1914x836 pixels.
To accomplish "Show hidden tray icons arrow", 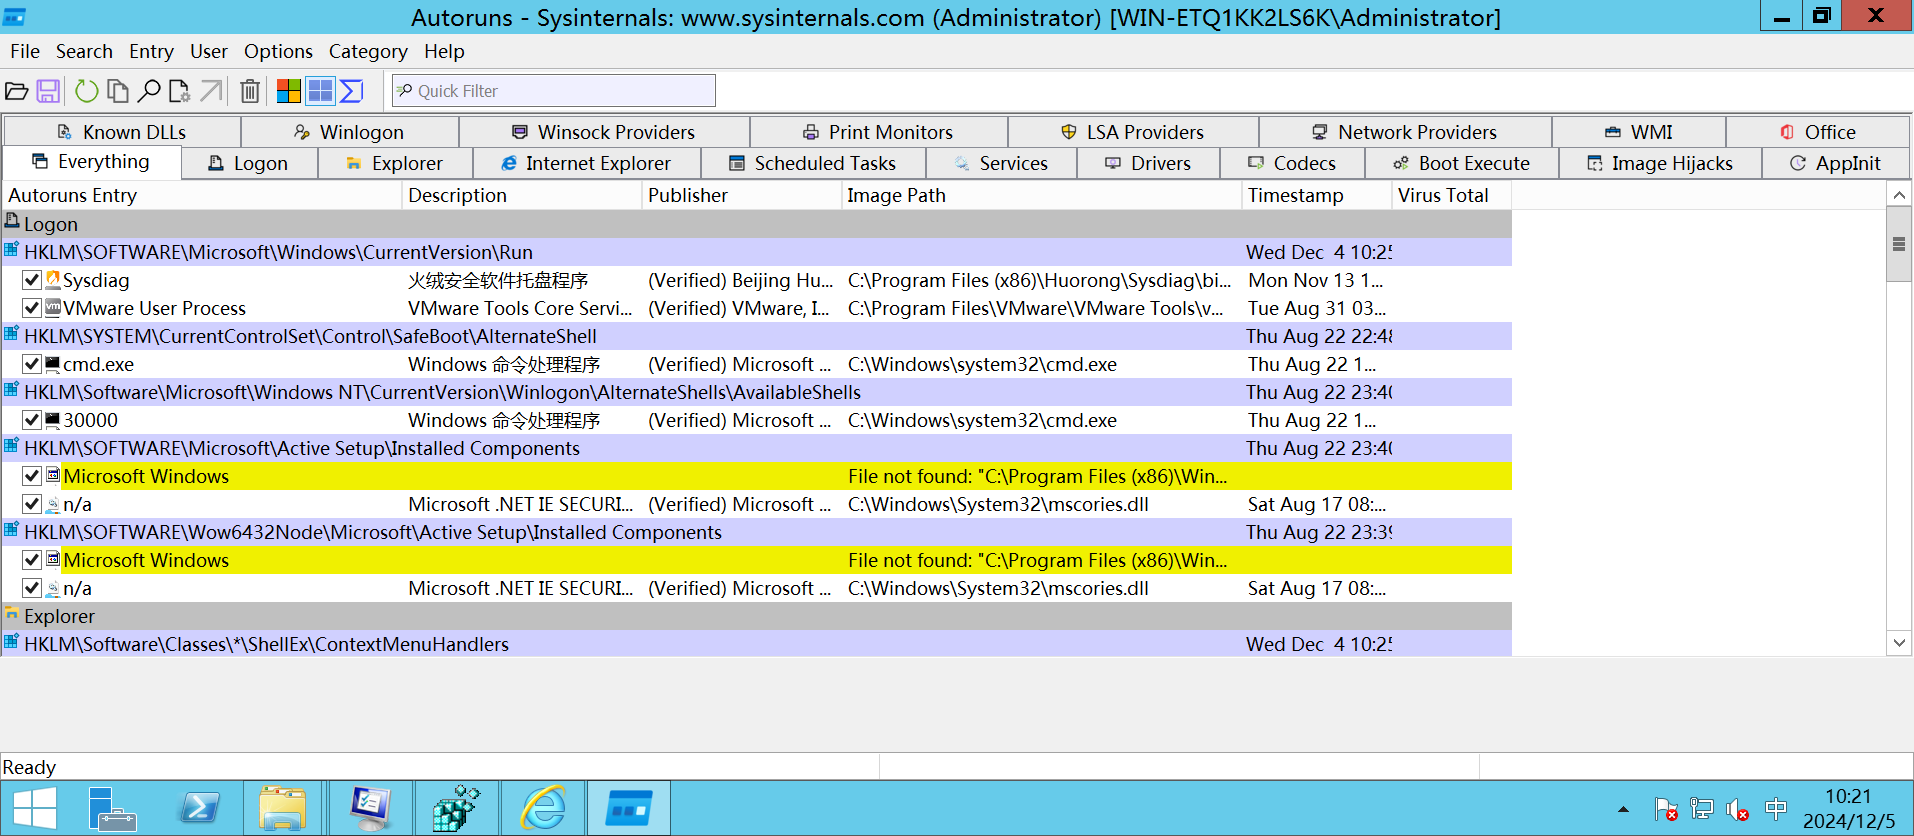I will (x=1623, y=809).
